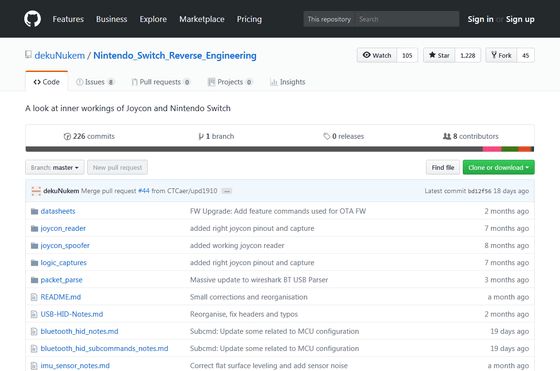Image resolution: width=560 pixels, height=371 pixels.
Task: Click the This repository search scope label
Action: [329, 19]
